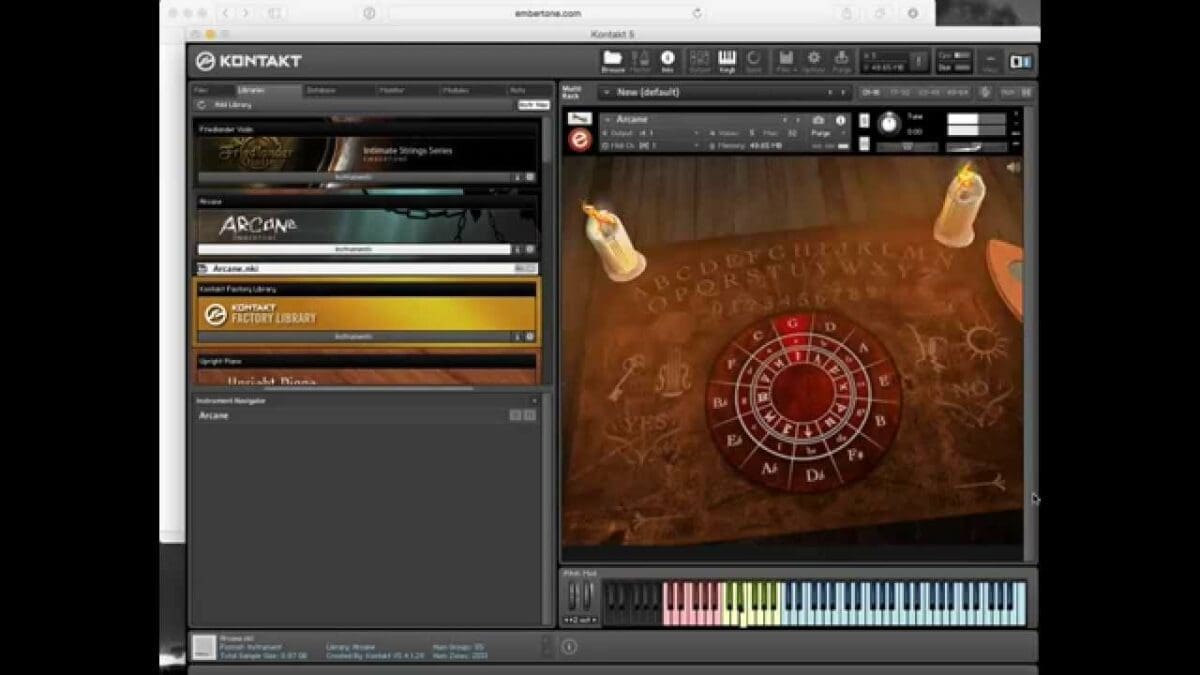The width and height of the screenshot is (1200, 675).
Task: Click the NI logo panel icon
Action: pos(1020,61)
